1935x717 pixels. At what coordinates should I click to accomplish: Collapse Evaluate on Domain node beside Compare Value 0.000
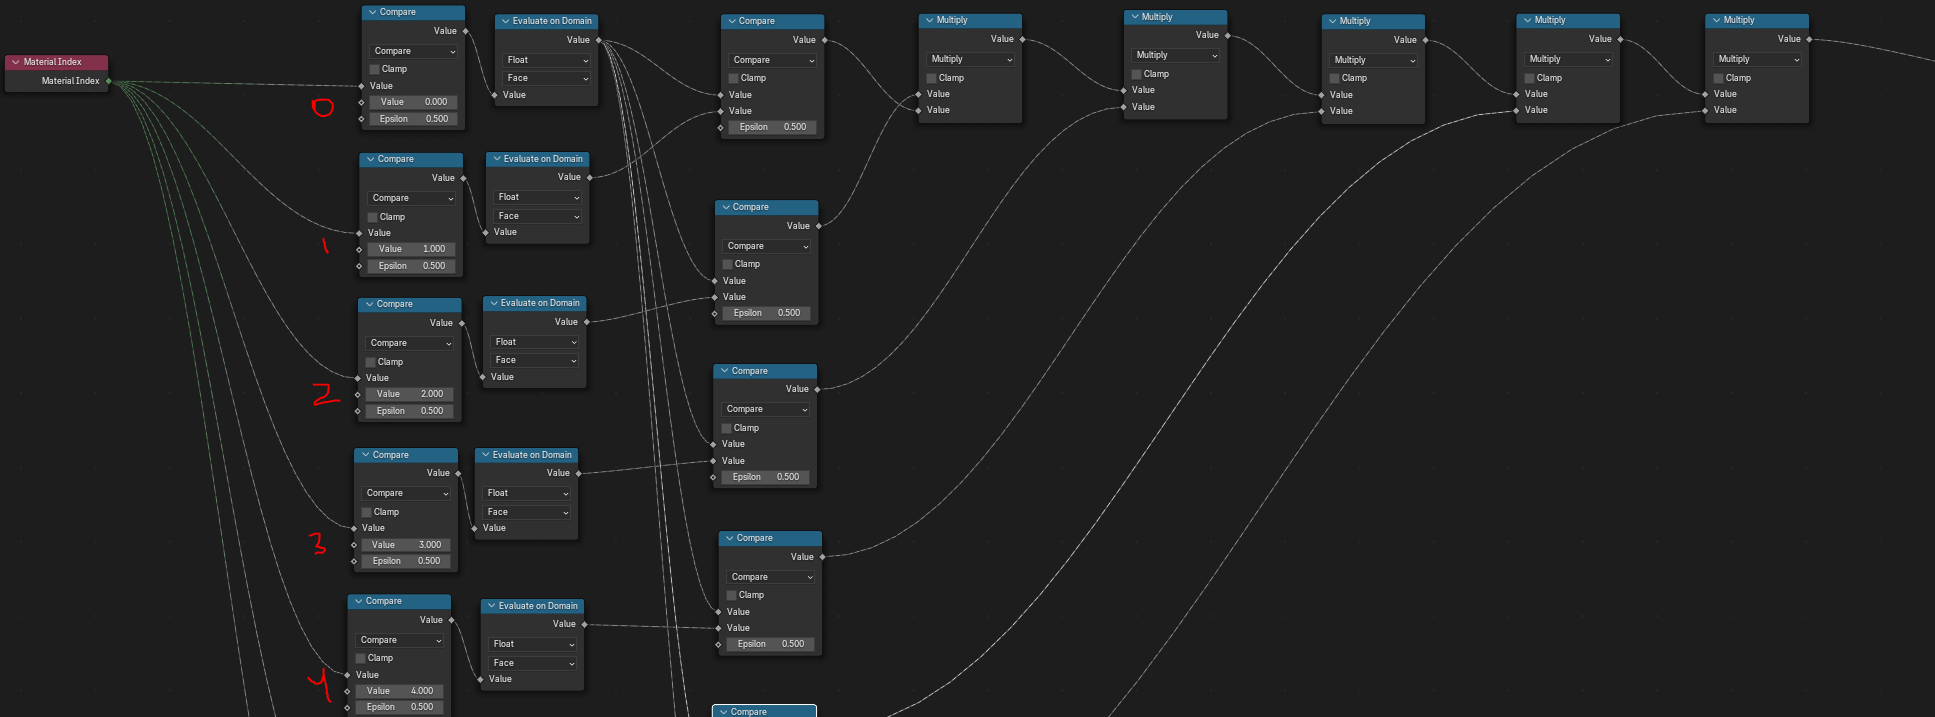(505, 21)
